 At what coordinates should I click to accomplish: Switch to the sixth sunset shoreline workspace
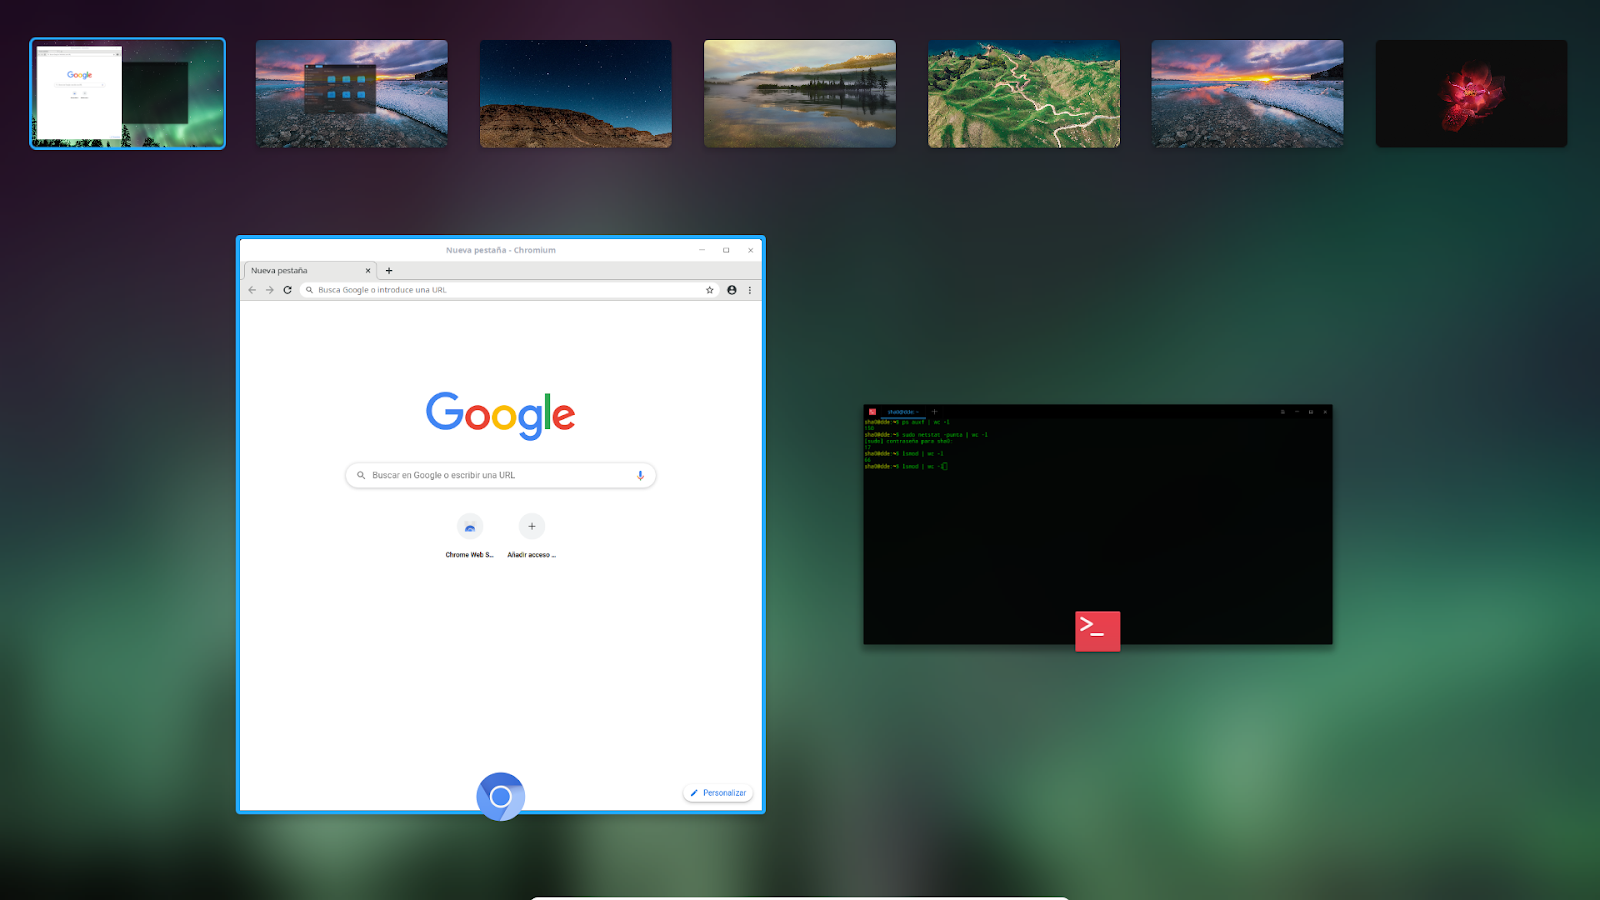point(1248,94)
